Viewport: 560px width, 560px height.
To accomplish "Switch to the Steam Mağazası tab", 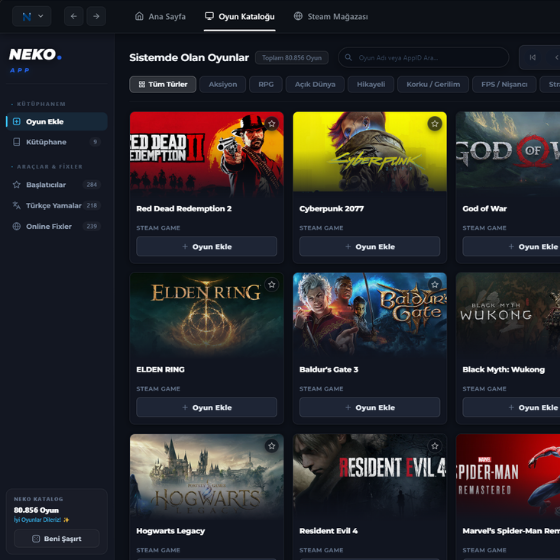I will coord(331,16).
